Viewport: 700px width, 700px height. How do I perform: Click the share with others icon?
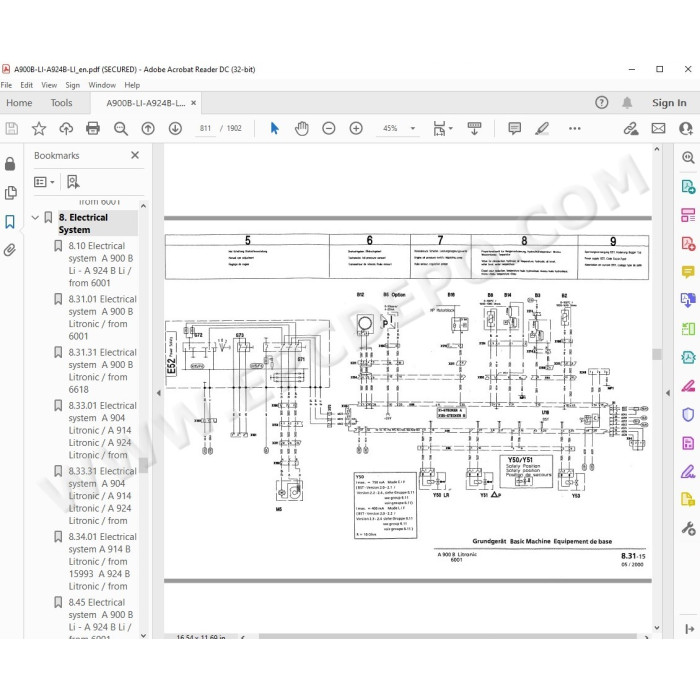686,129
